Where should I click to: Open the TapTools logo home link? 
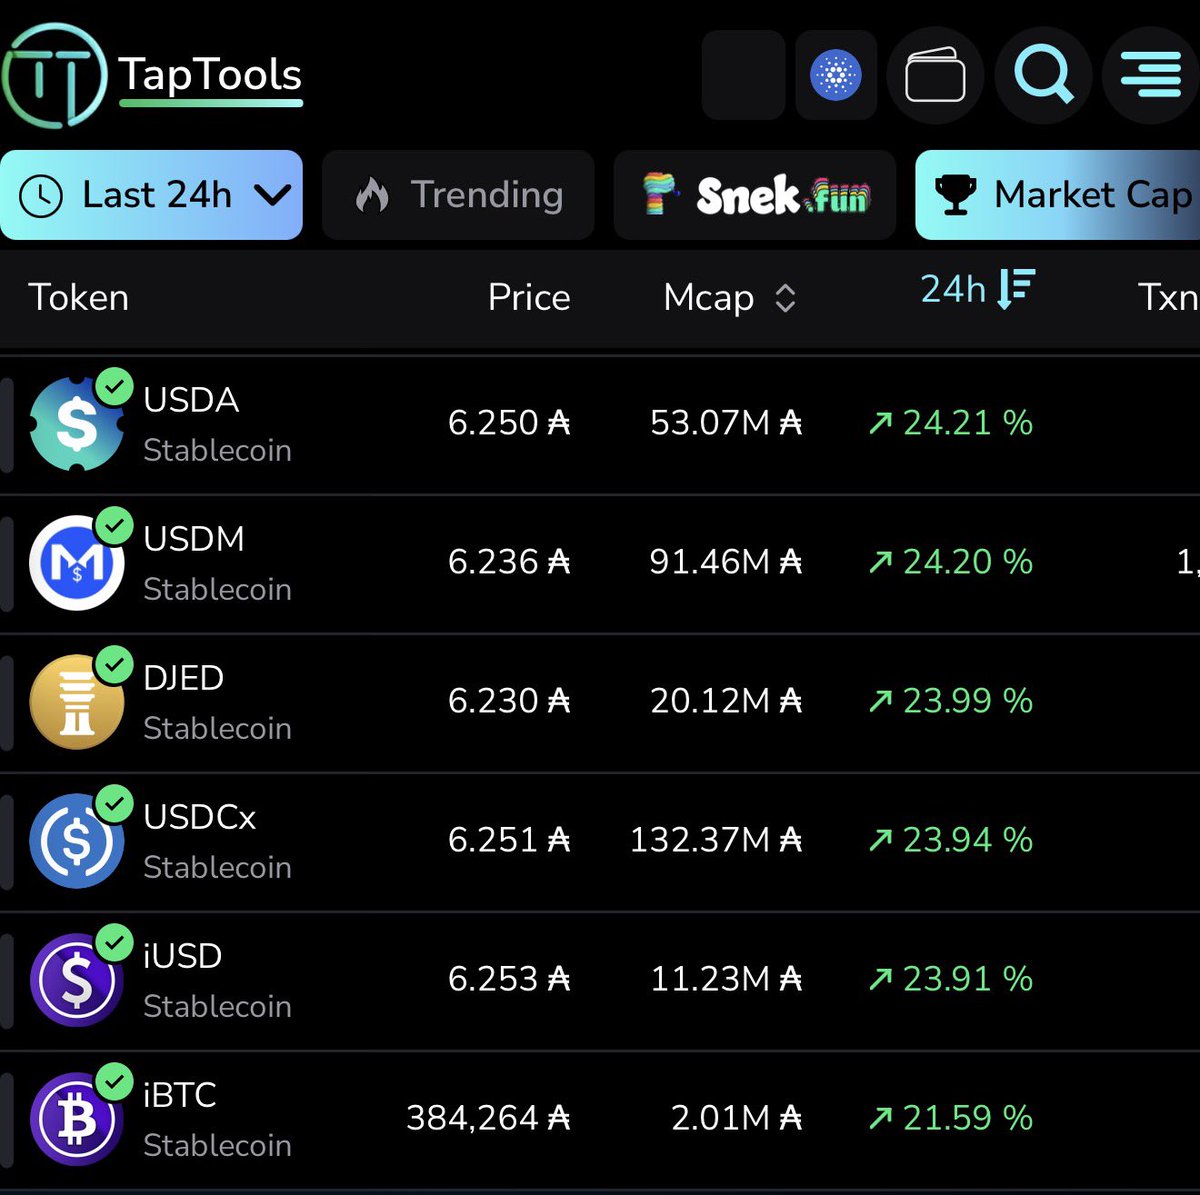(152, 76)
